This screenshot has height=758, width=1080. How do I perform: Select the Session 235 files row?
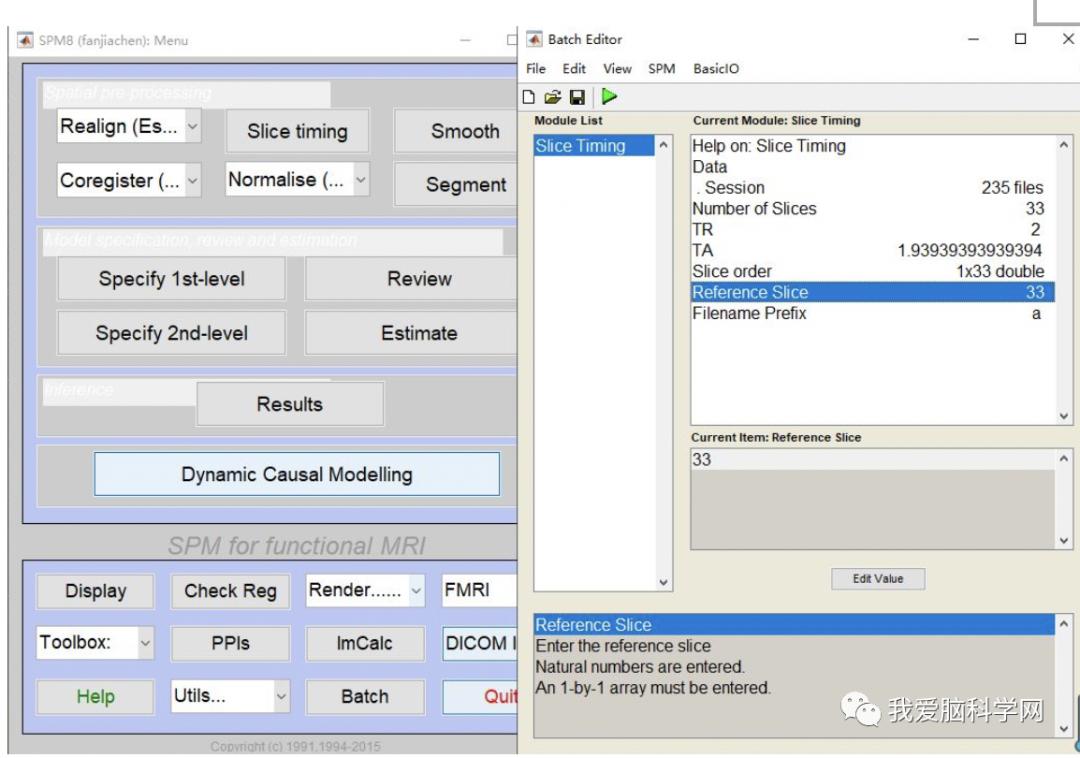point(873,188)
